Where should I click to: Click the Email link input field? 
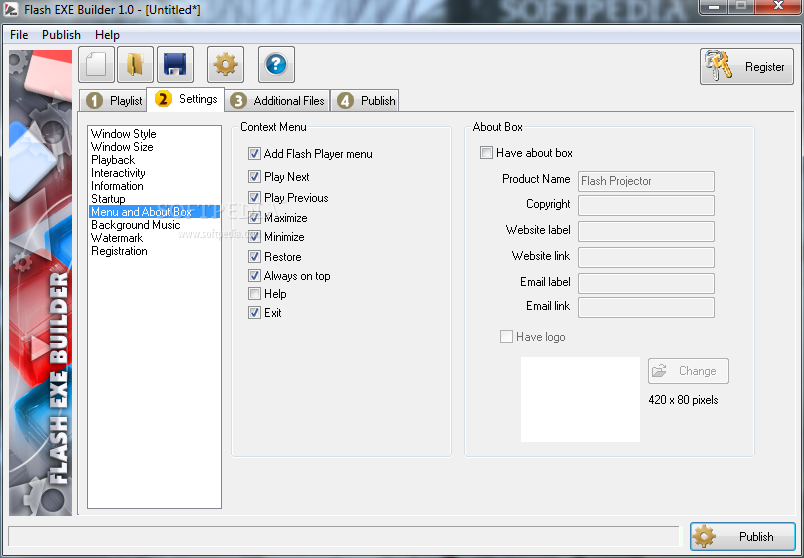646,307
